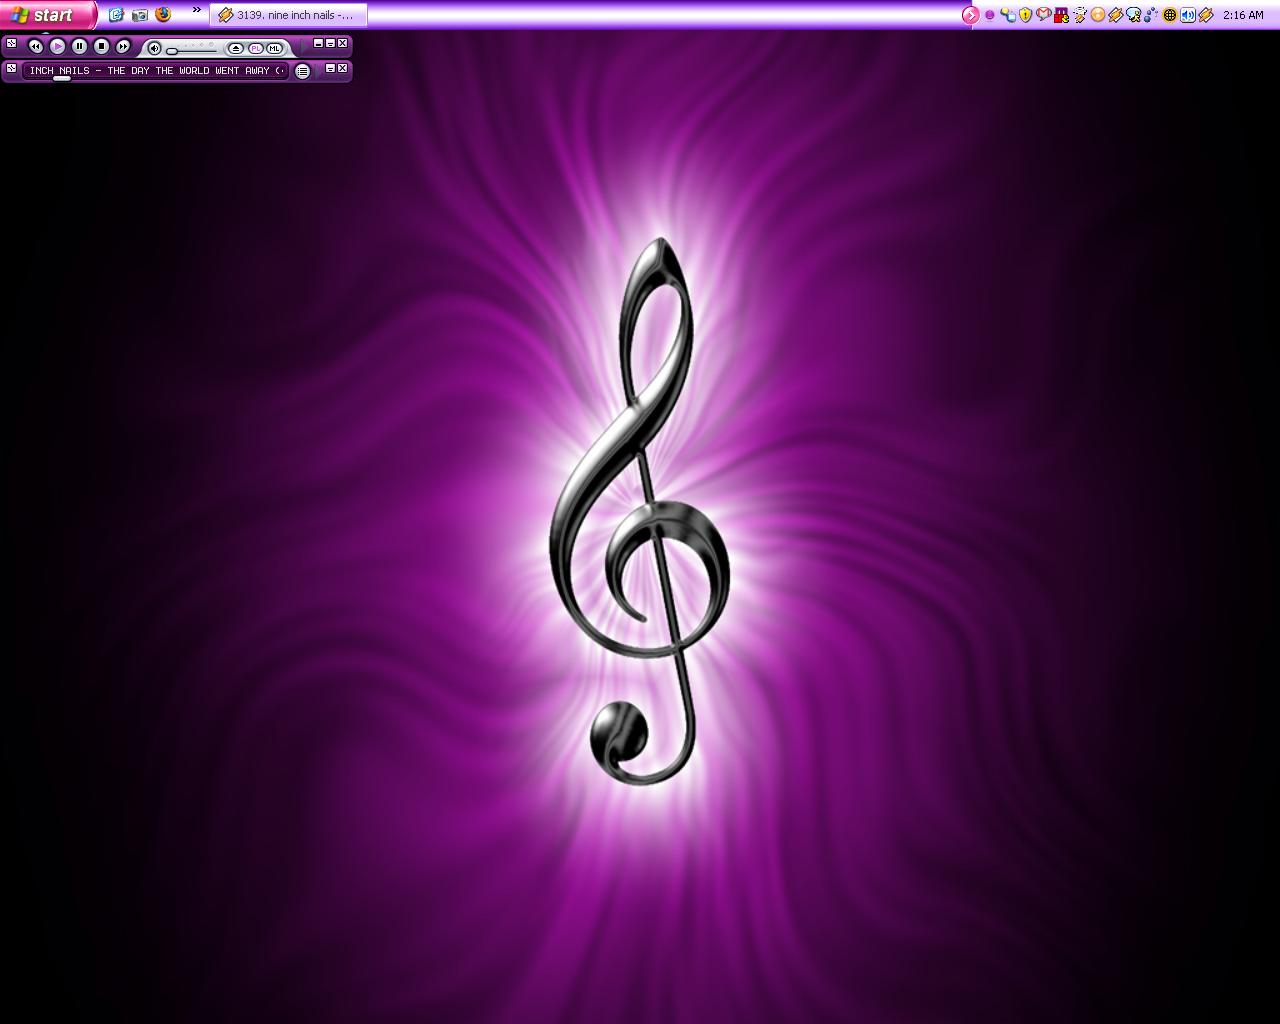Image resolution: width=1280 pixels, height=1024 pixels.
Task: Mute Winamp using the speaker icon
Action: [154, 48]
